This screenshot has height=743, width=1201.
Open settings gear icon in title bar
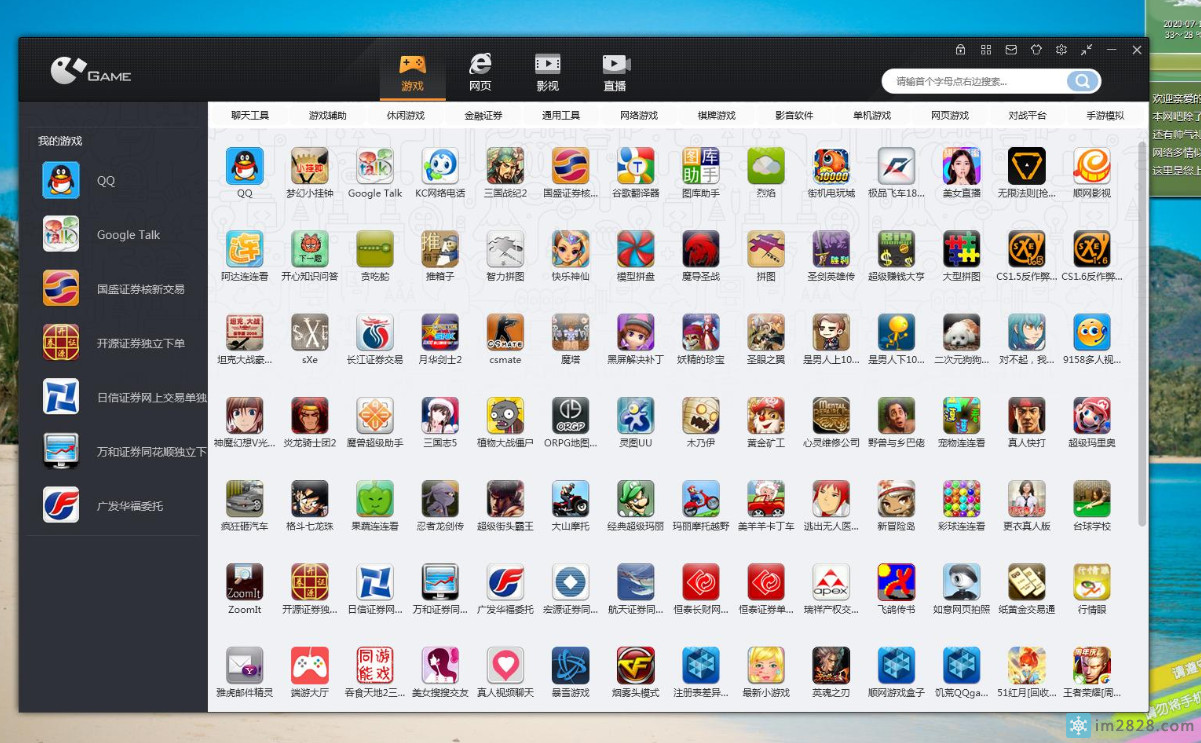point(1061,50)
